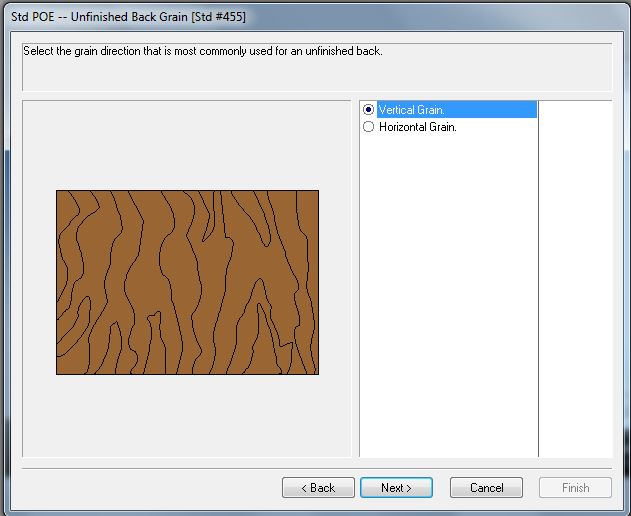Cancel the wizard dialog
The width and height of the screenshot is (631, 516).
[486, 488]
